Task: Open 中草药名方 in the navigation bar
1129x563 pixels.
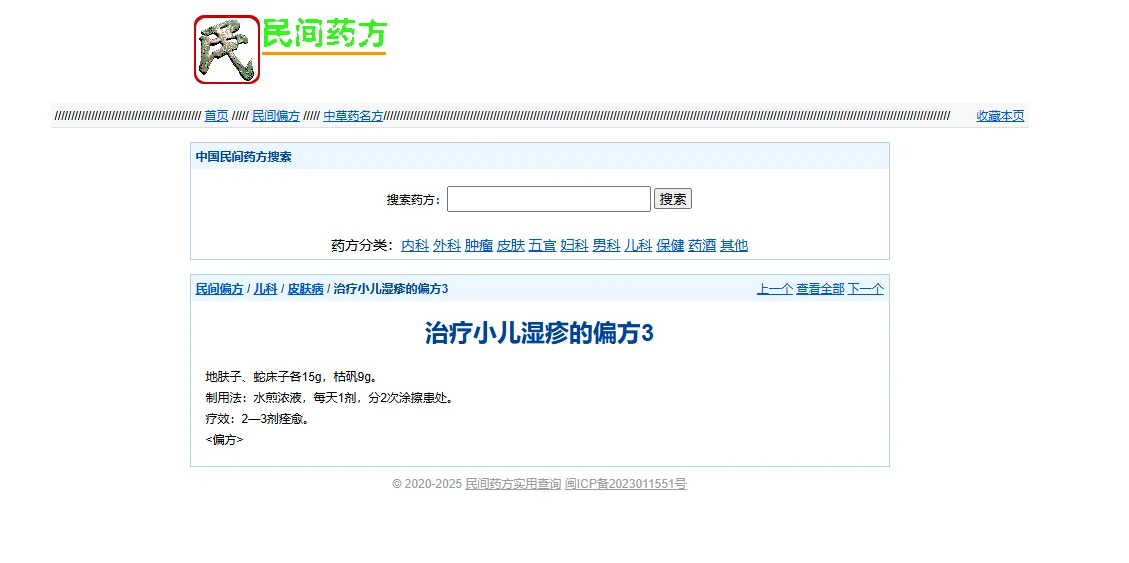Action: [x=353, y=116]
